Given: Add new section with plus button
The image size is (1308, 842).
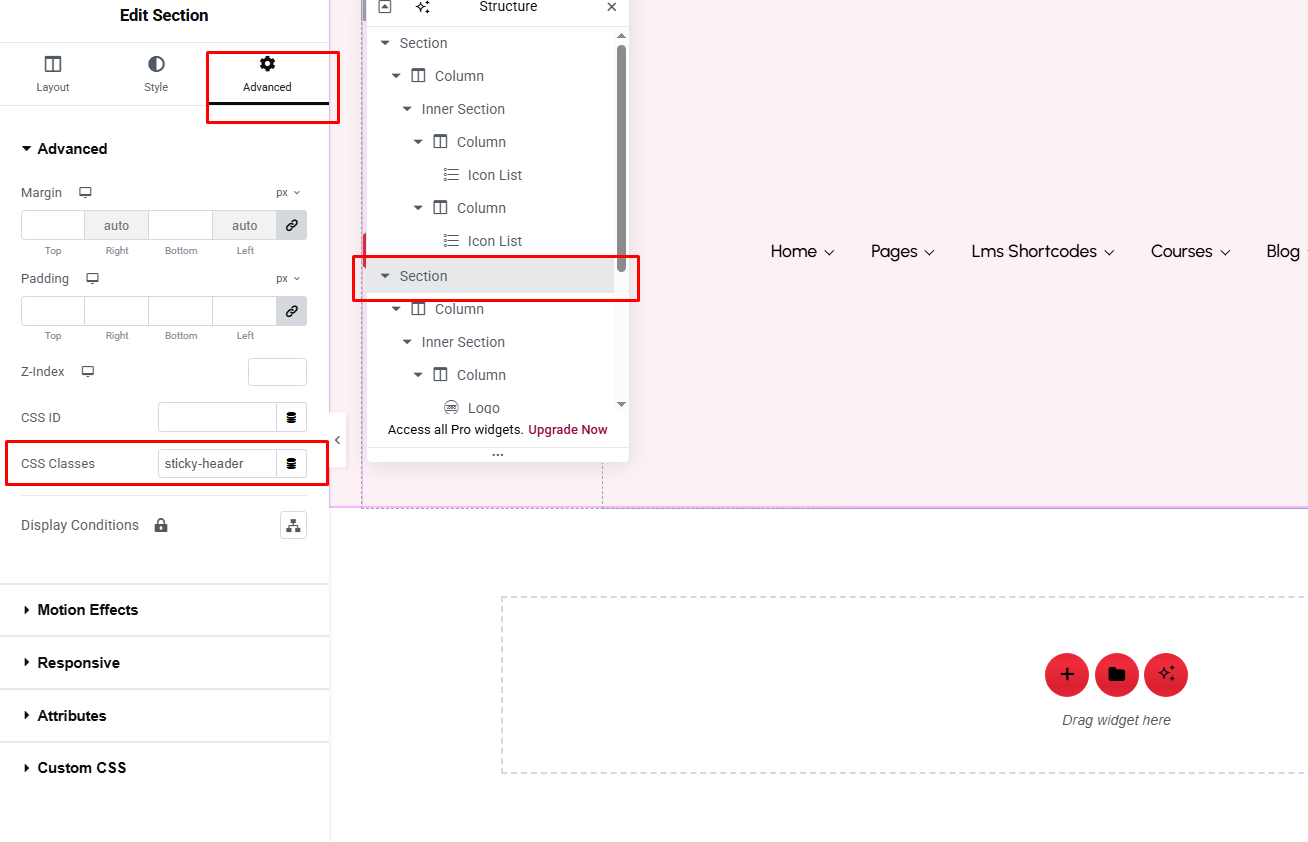Looking at the screenshot, I should tap(1067, 675).
